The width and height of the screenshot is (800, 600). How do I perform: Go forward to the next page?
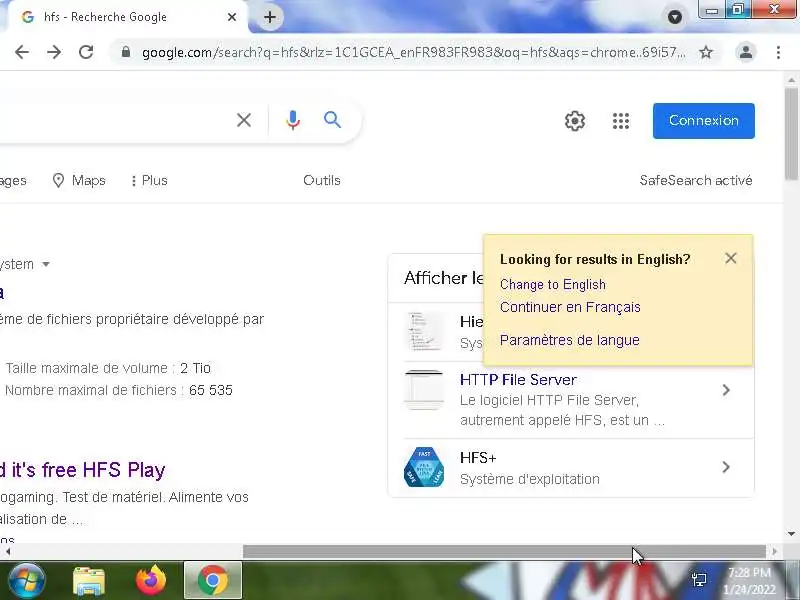click(54, 52)
